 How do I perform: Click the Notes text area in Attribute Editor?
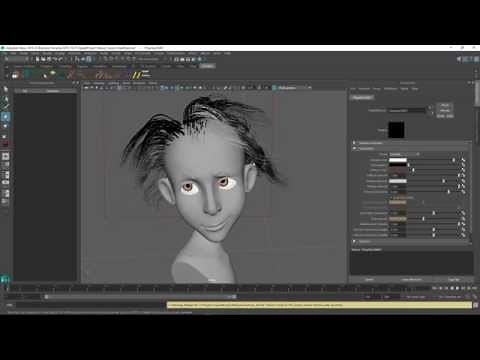click(x=411, y=263)
